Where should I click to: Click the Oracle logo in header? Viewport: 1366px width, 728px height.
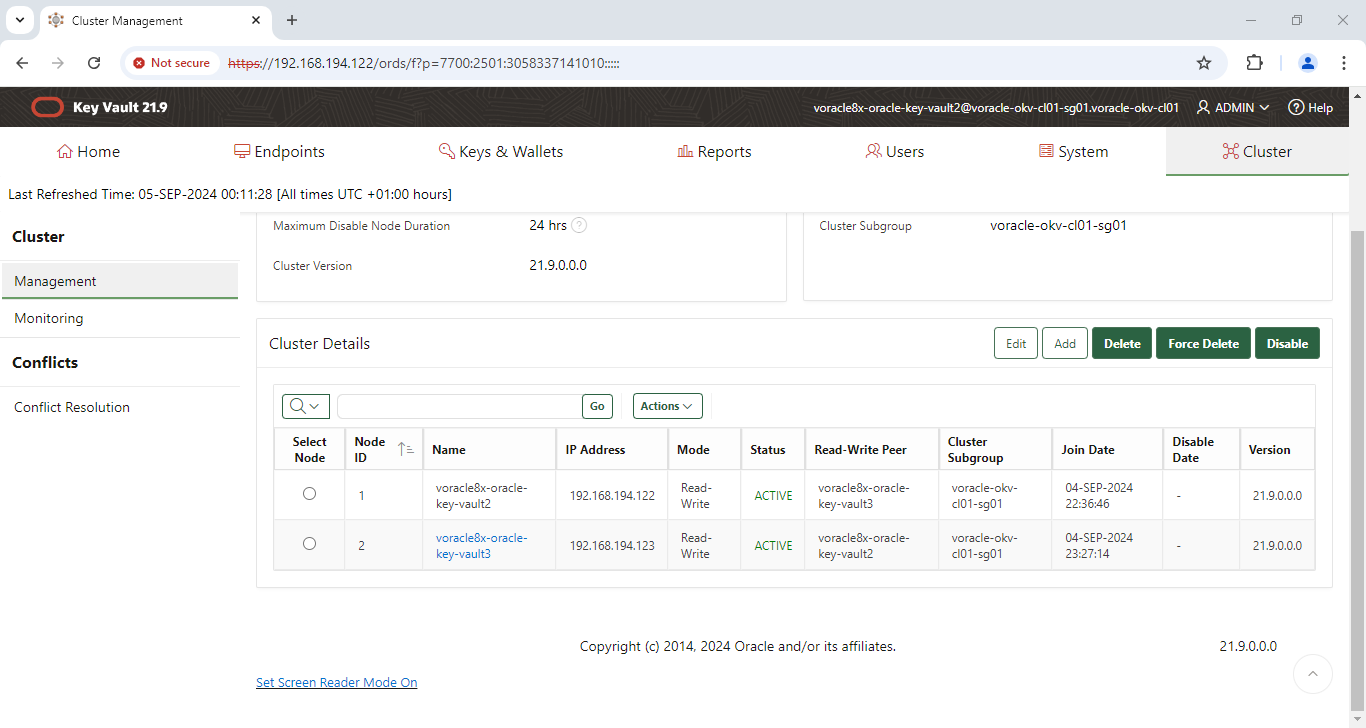point(47,107)
